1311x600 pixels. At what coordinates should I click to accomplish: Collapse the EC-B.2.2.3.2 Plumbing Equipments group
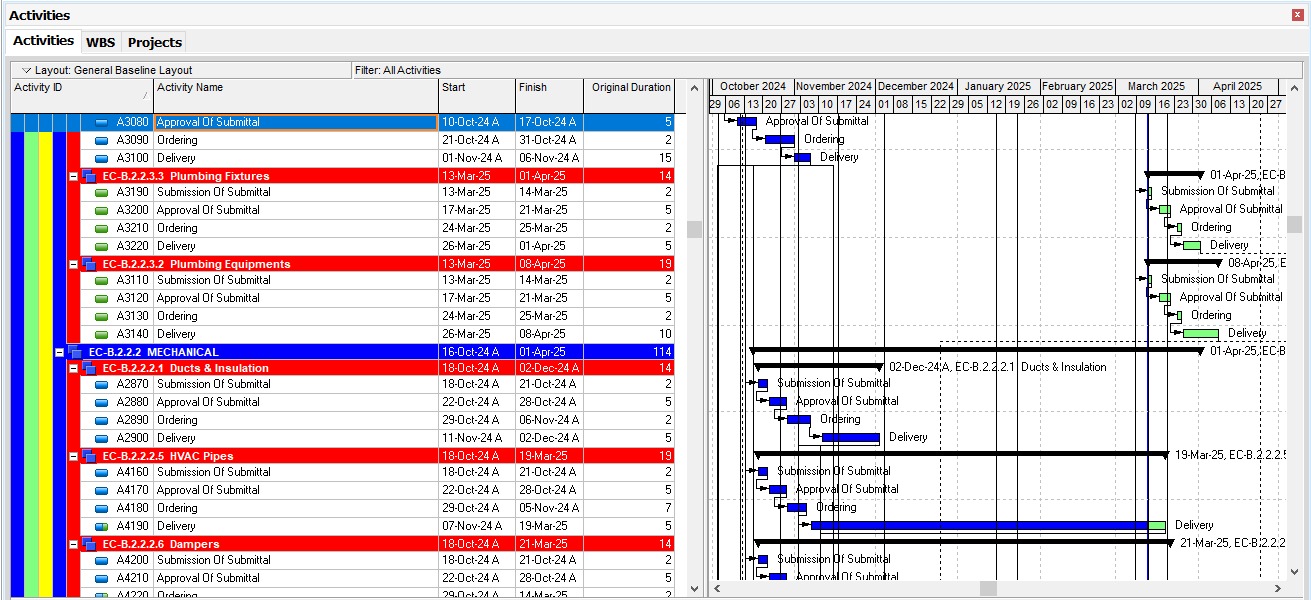(73, 264)
